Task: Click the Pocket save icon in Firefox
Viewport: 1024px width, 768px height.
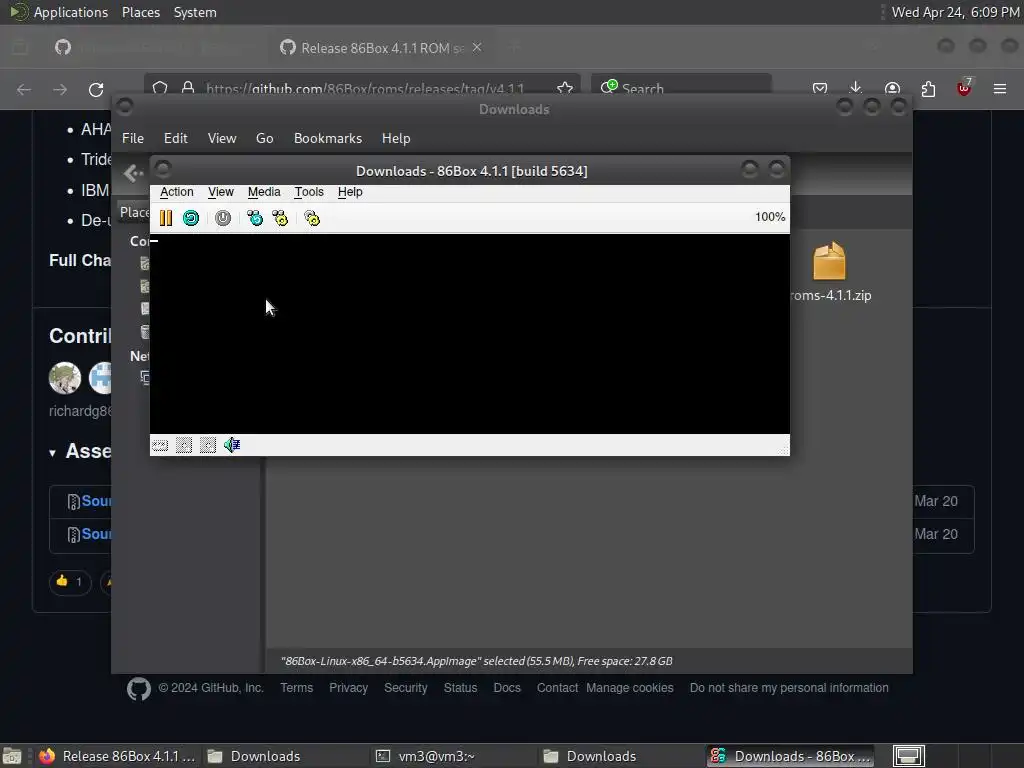Action: (x=820, y=89)
